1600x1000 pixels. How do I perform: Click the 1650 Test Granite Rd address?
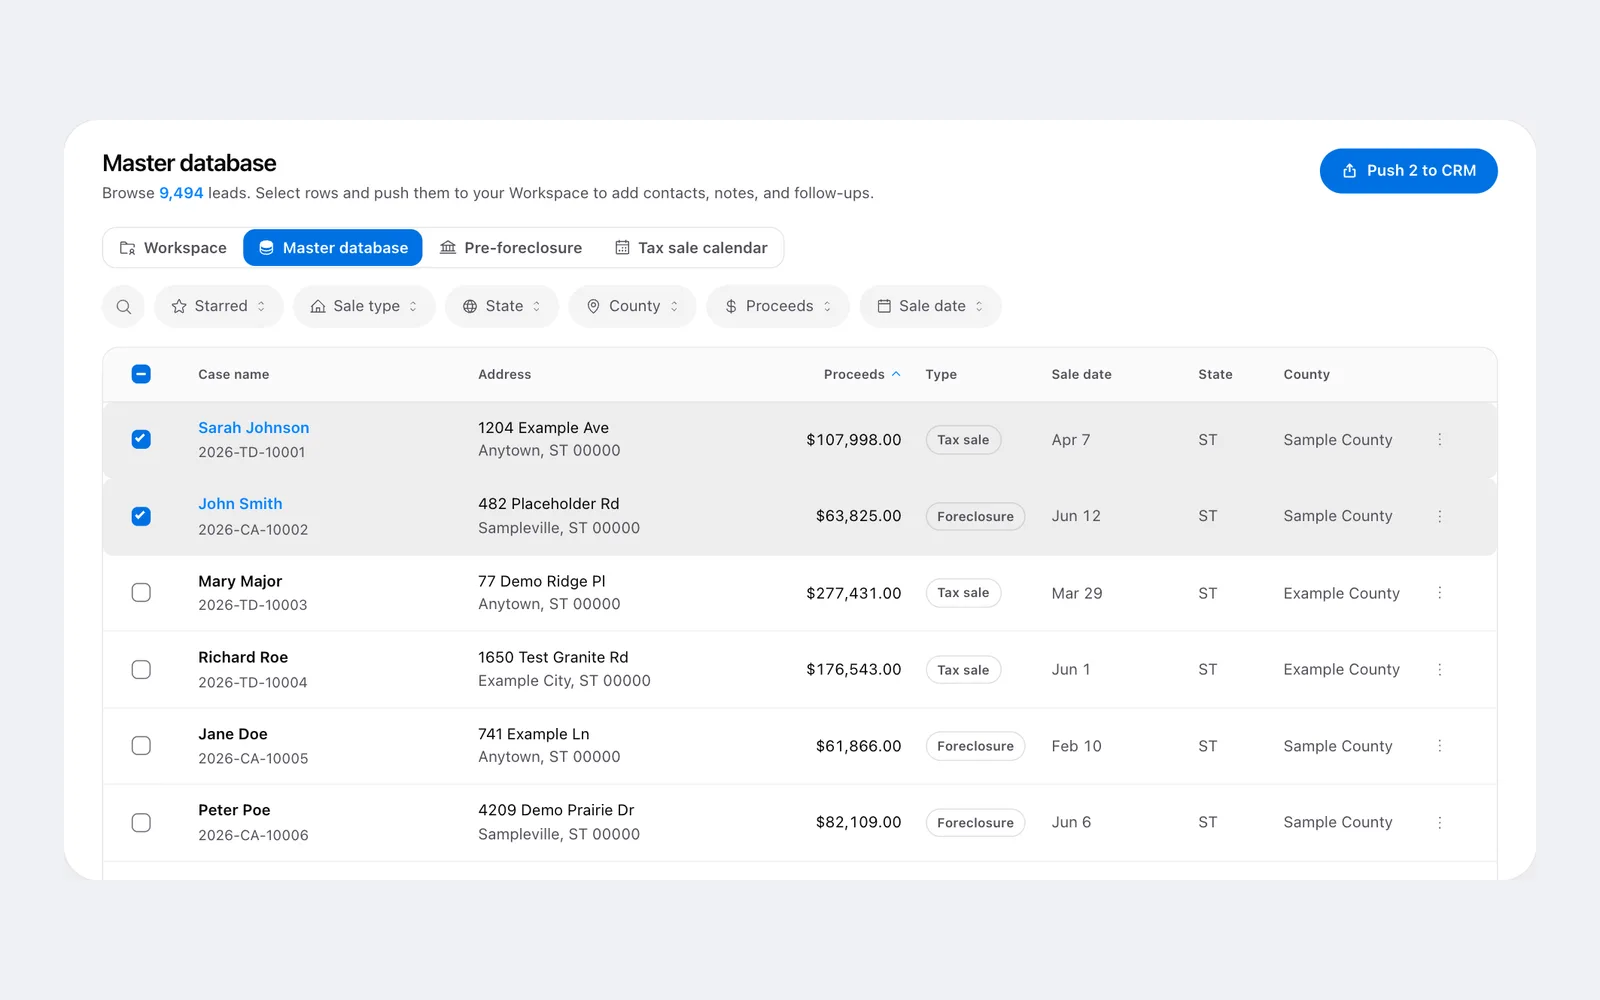pos(553,657)
